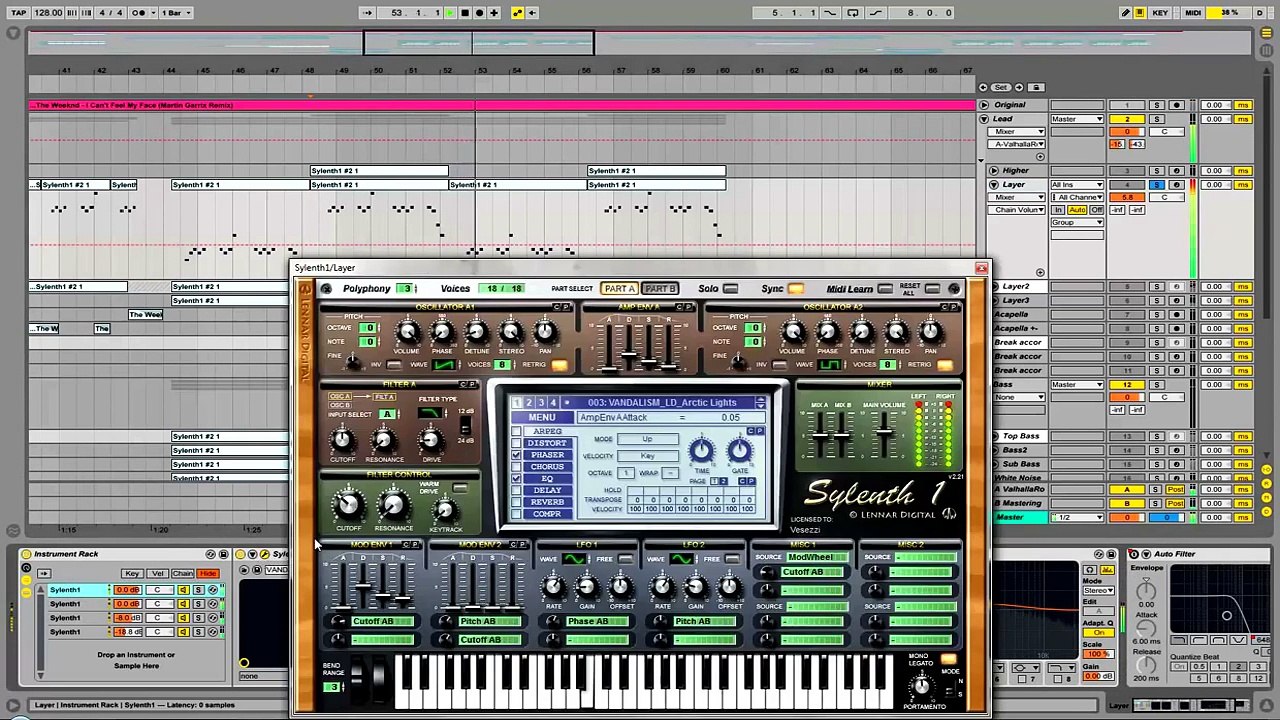Unfold the Higher track
Screen dimensions: 1280x720
(x=994, y=171)
